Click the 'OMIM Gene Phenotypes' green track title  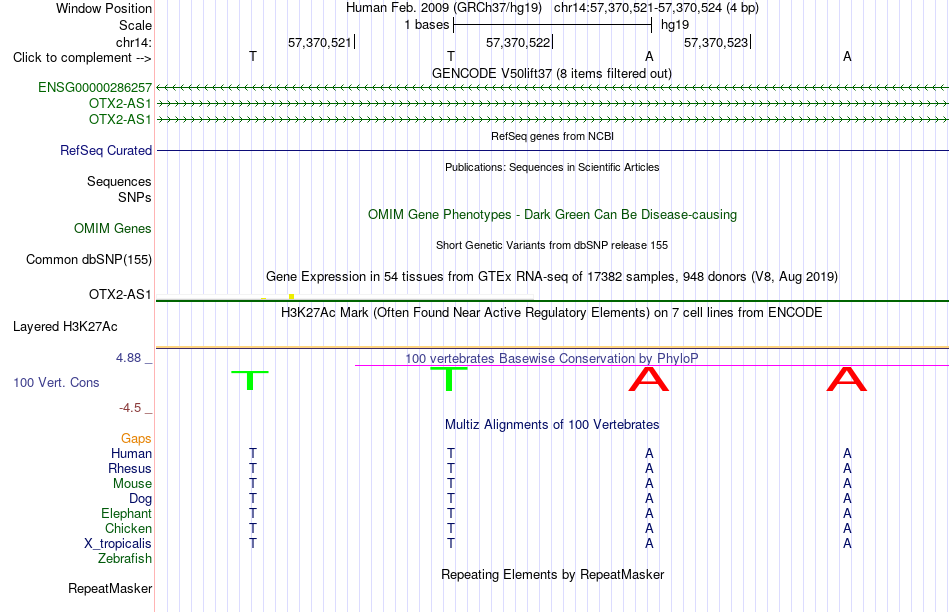click(x=553, y=215)
